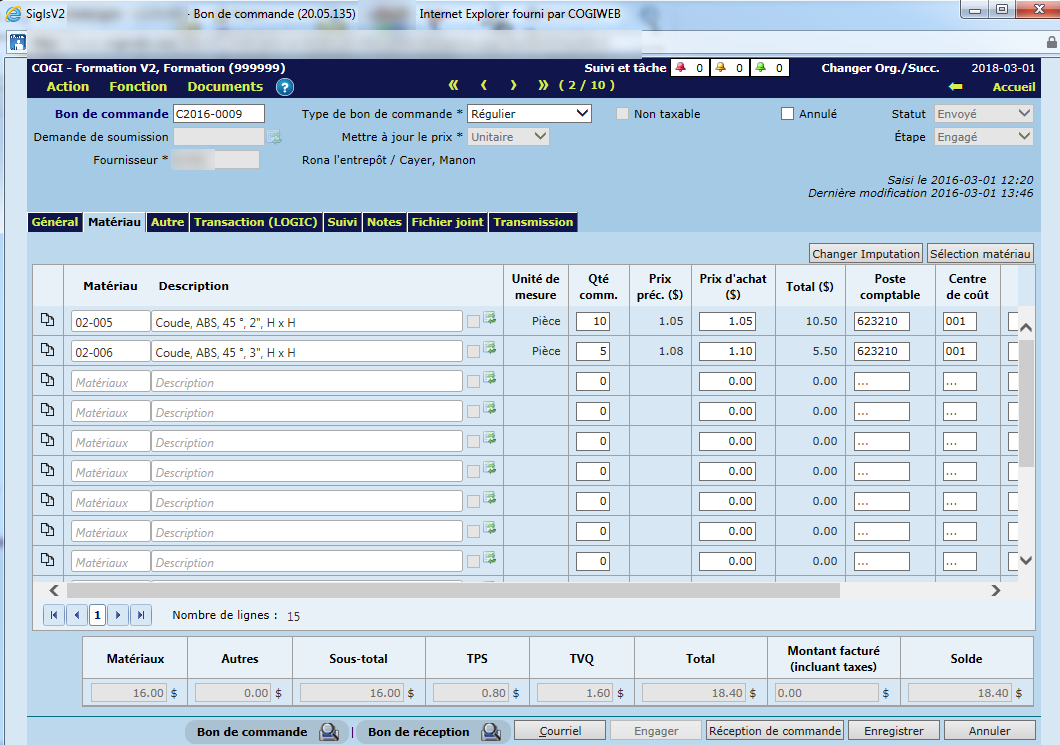
Task: Click the copy line icon for material 02-005
Action: click(x=47, y=321)
